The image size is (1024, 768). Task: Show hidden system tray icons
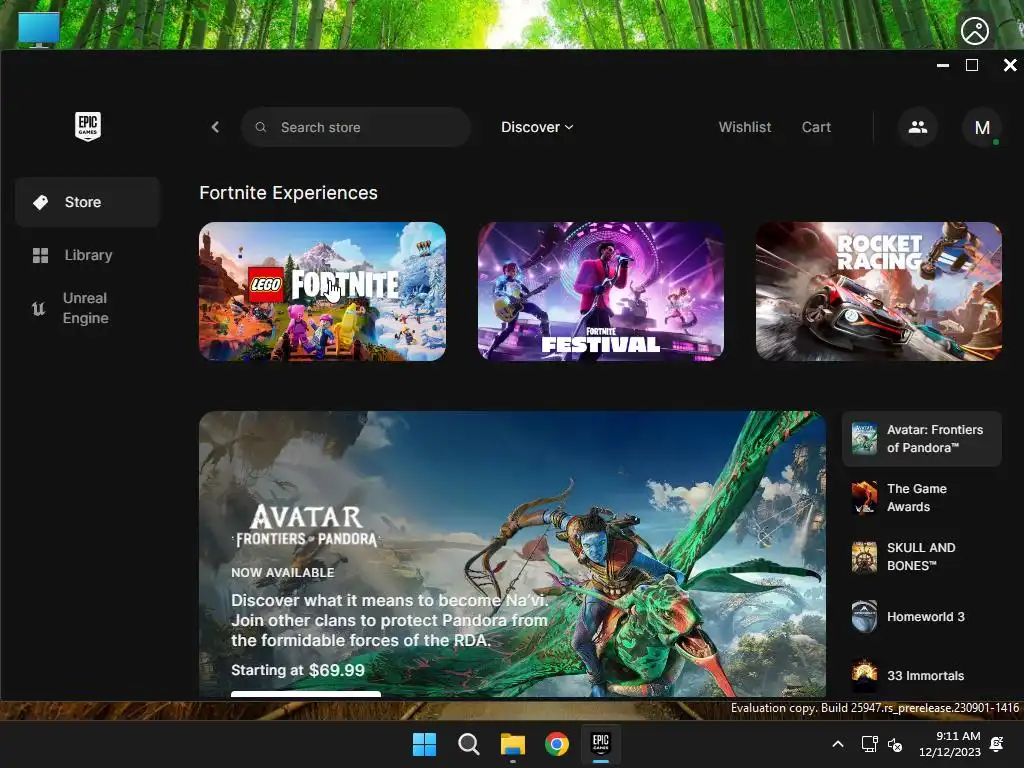[x=838, y=744]
